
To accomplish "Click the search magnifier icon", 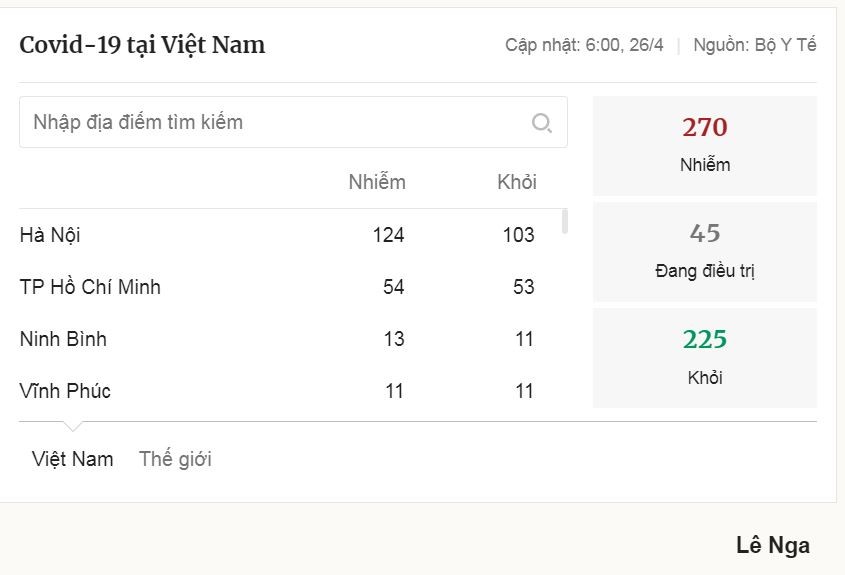I will tap(542, 123).
